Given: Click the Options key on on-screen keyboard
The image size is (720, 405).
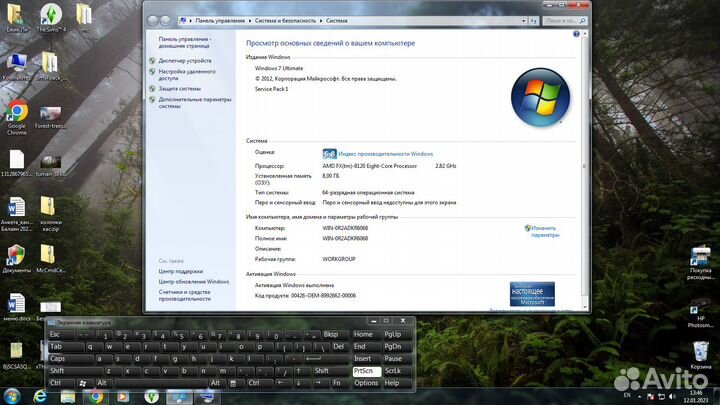Looking at the screenshot, I should pyautogui.click(x=366, y=383).
